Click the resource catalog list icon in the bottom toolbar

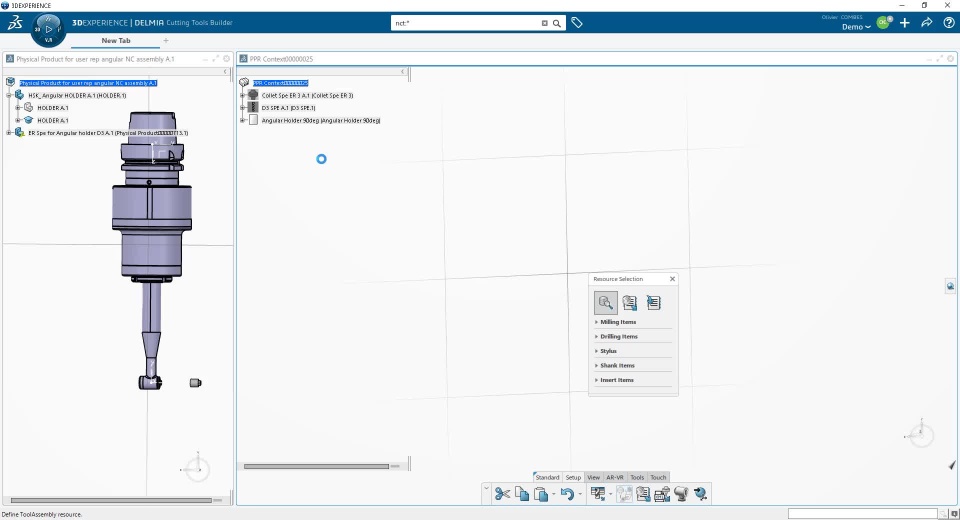(643, 494)
